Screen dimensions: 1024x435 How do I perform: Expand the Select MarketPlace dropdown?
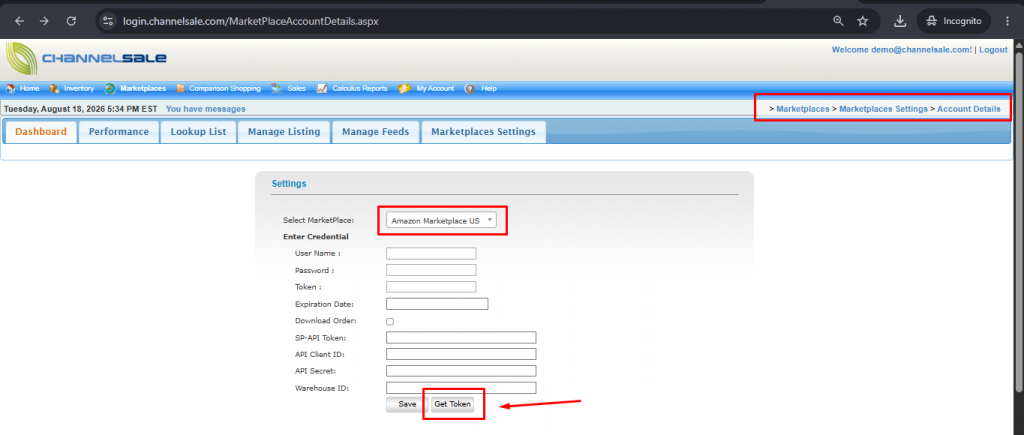441,221
